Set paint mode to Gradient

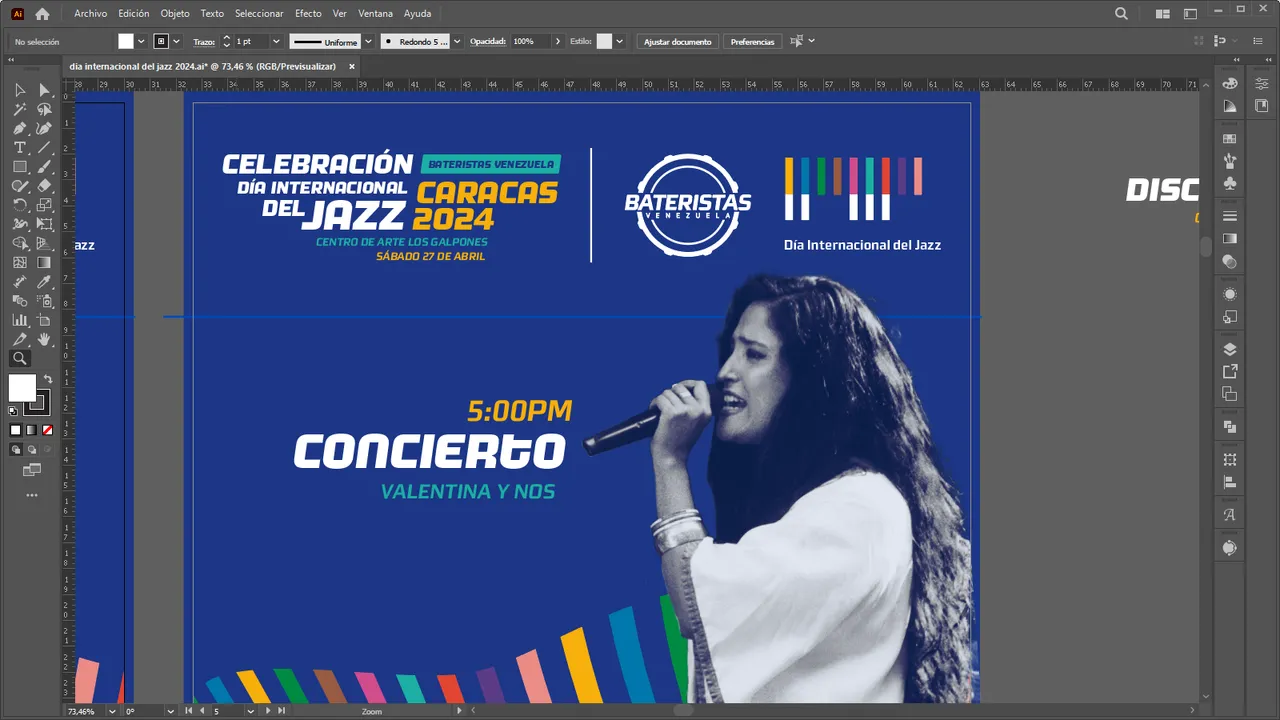click(31, 430)
